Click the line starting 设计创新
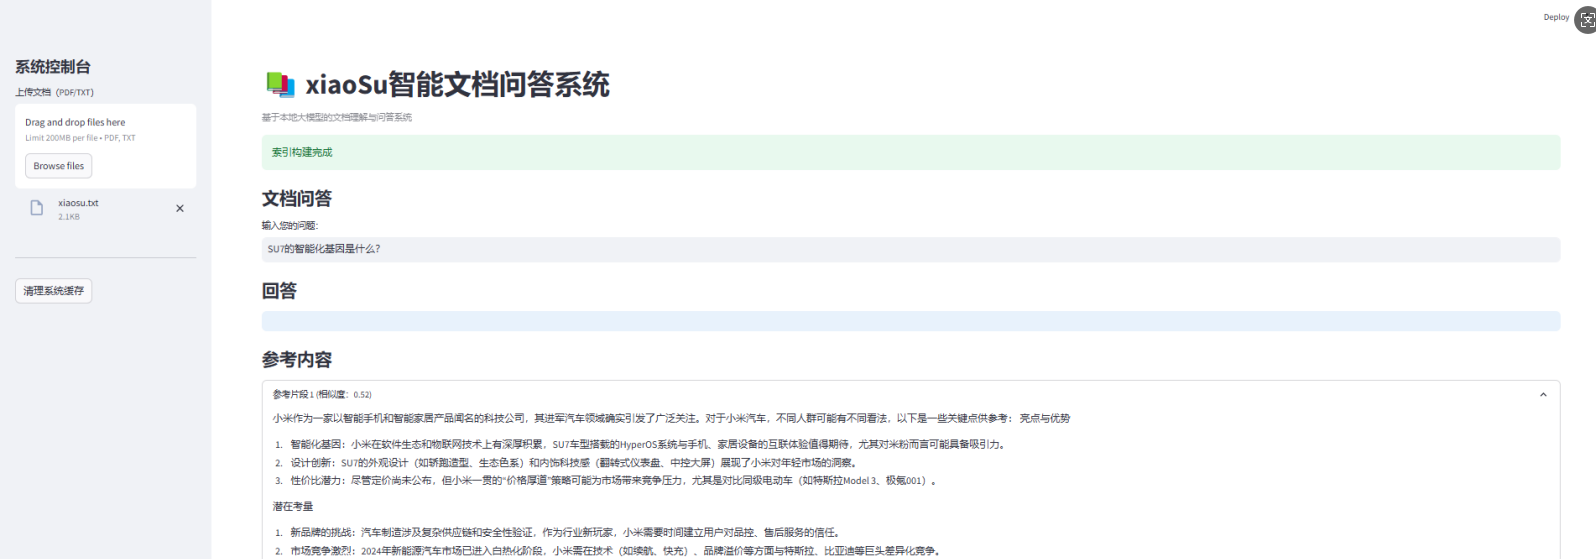This screenshot has height=559, width=1596. [x=574, y=463]
